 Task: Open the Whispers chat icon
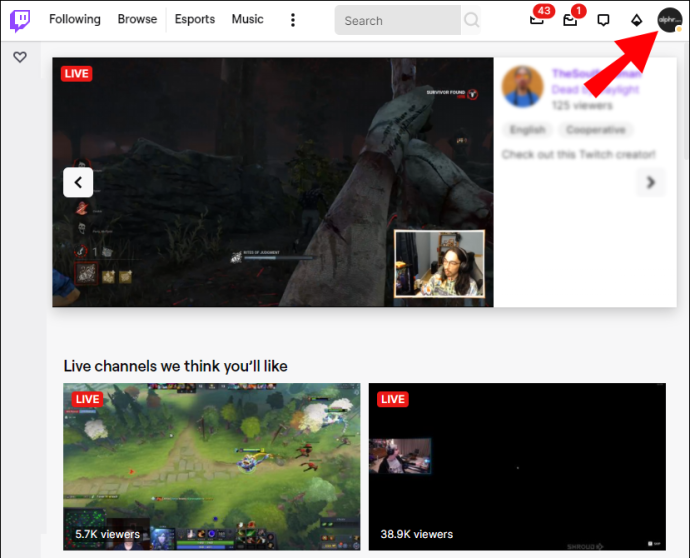click(603, 20)
